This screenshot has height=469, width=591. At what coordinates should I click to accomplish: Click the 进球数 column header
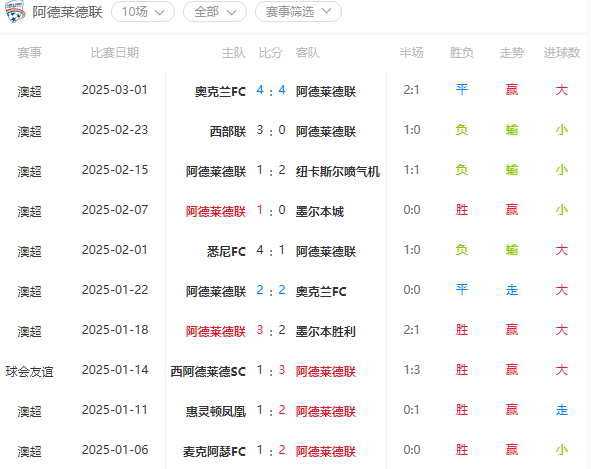tap(562, 53)
